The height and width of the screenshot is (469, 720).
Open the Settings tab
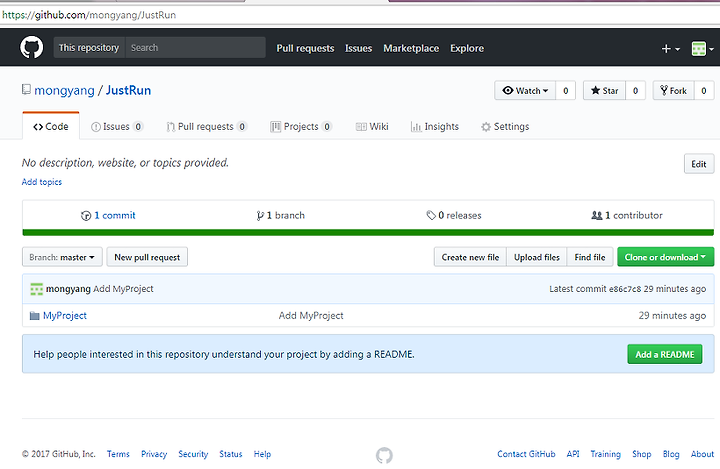tap(505, 126)
